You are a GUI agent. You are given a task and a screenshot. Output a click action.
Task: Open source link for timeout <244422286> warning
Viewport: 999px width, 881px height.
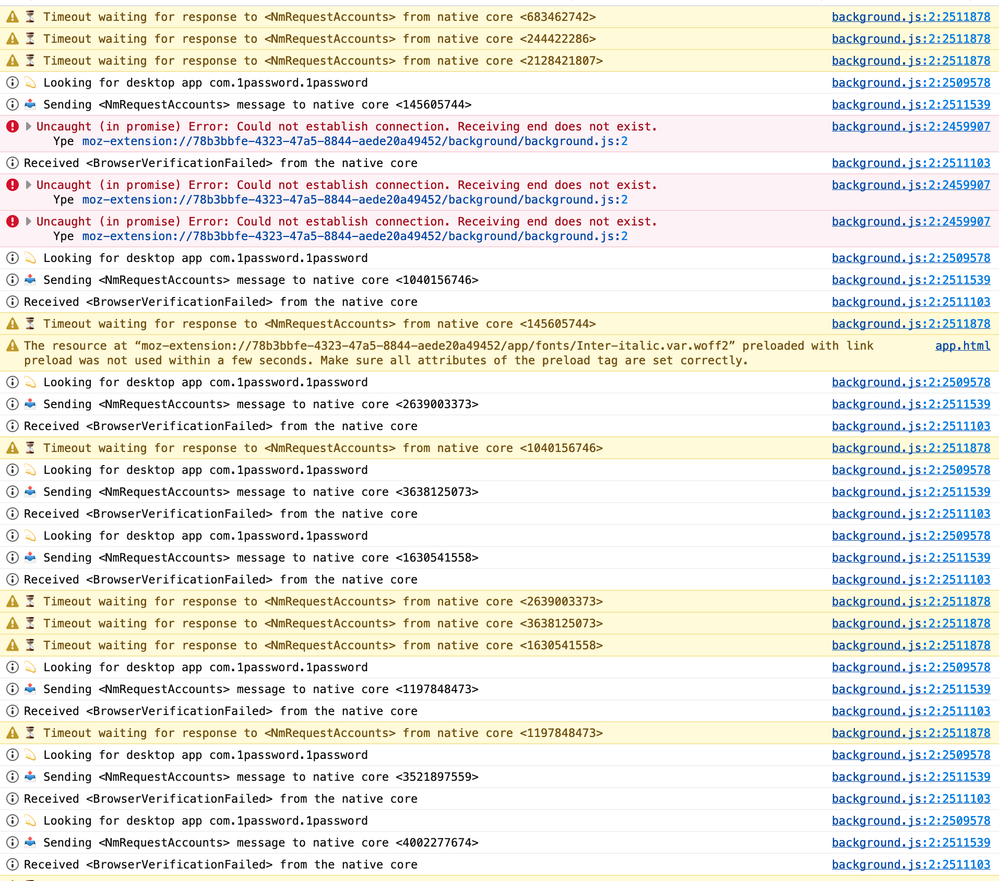point(910,39)
